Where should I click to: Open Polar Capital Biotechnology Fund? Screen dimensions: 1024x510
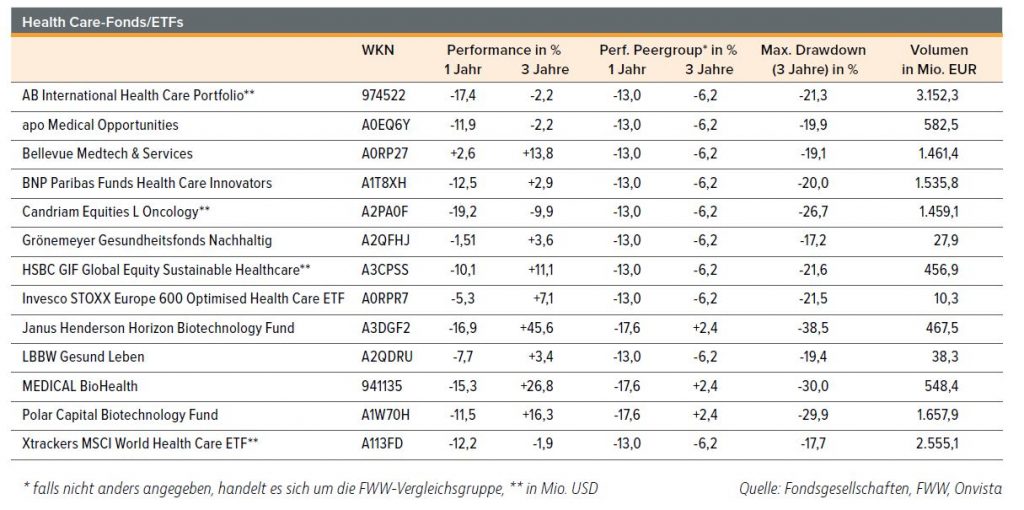120,415
